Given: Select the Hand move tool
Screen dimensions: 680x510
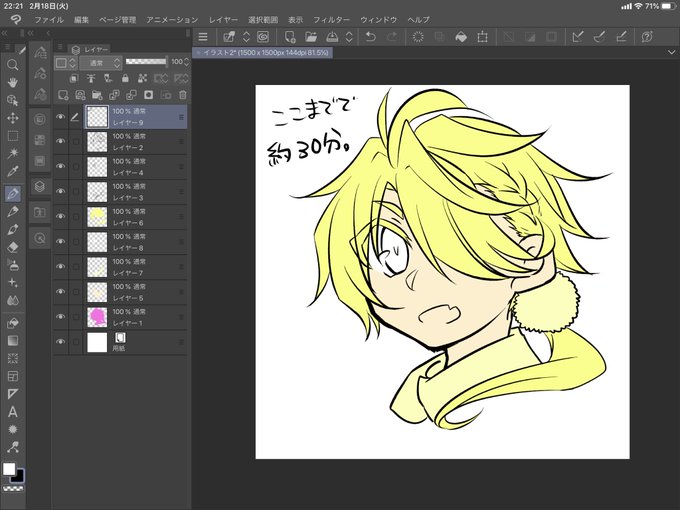Looking at the screenshot, I should coord(13,82).
